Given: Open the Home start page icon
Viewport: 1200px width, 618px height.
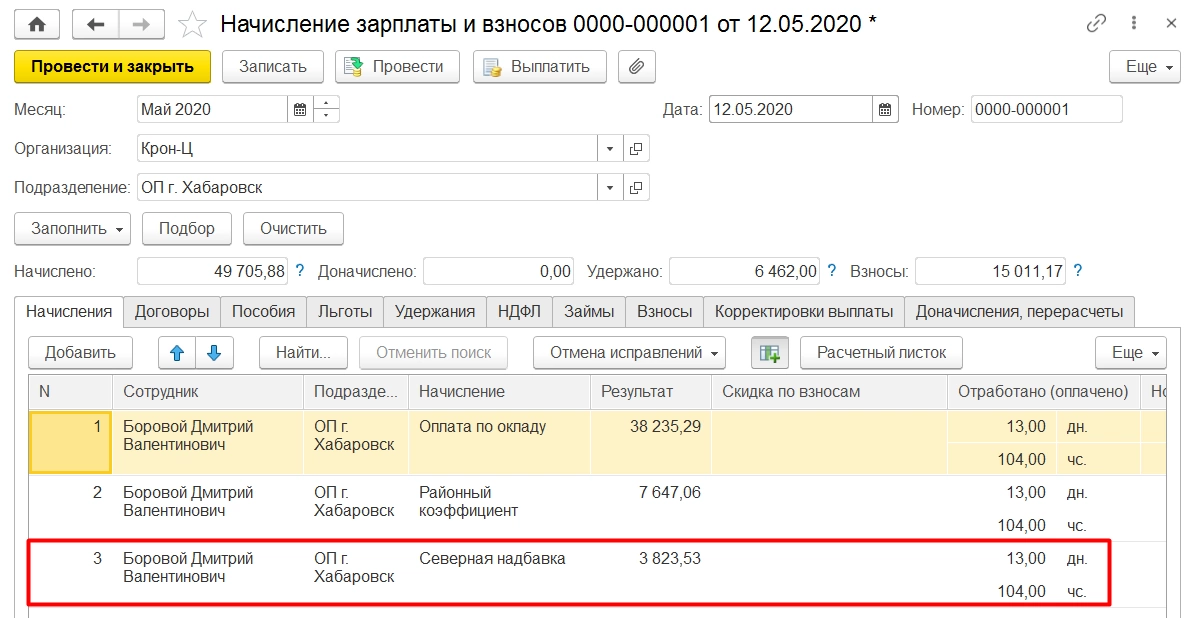Looking at the screenshot, I should [x=37, y=23].
